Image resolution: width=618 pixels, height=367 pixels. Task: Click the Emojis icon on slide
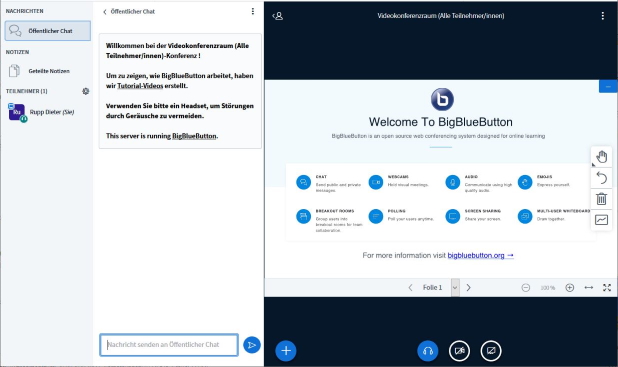pyautogui.click(x=525, y=182)
